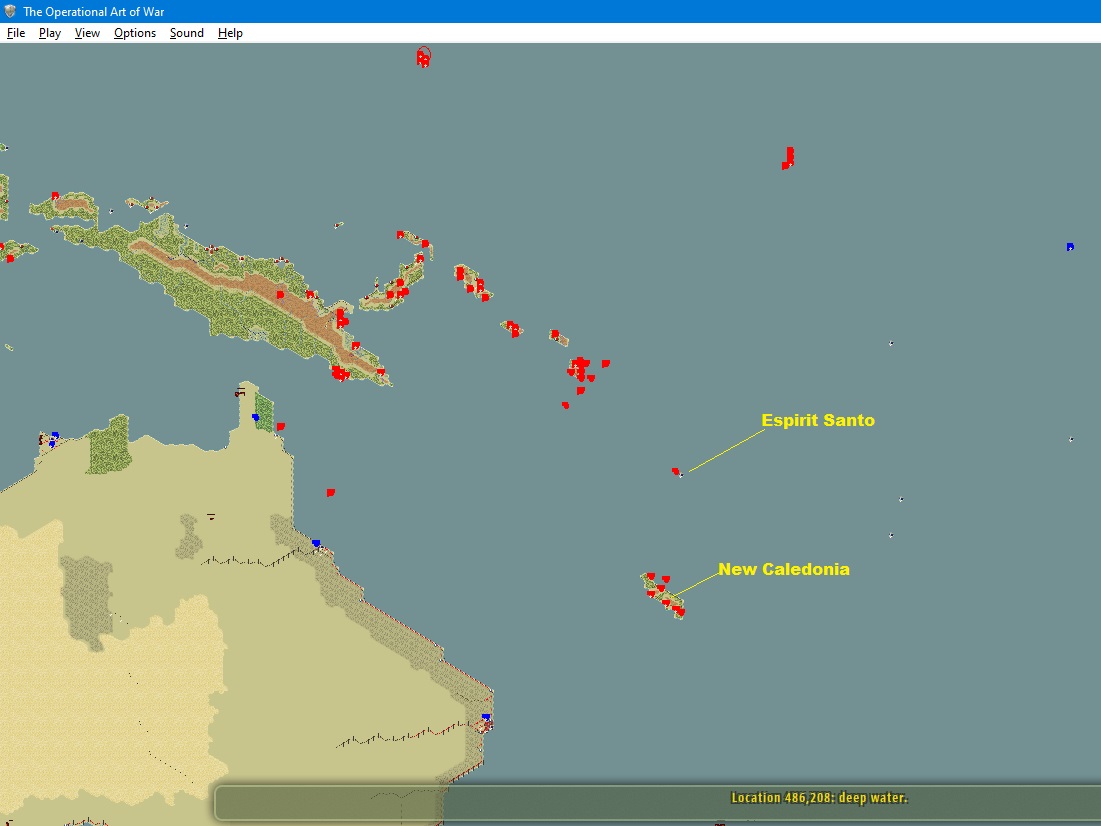Open the File menu
The height and width of the screenshot is (826, 1101).
[15, 33]
